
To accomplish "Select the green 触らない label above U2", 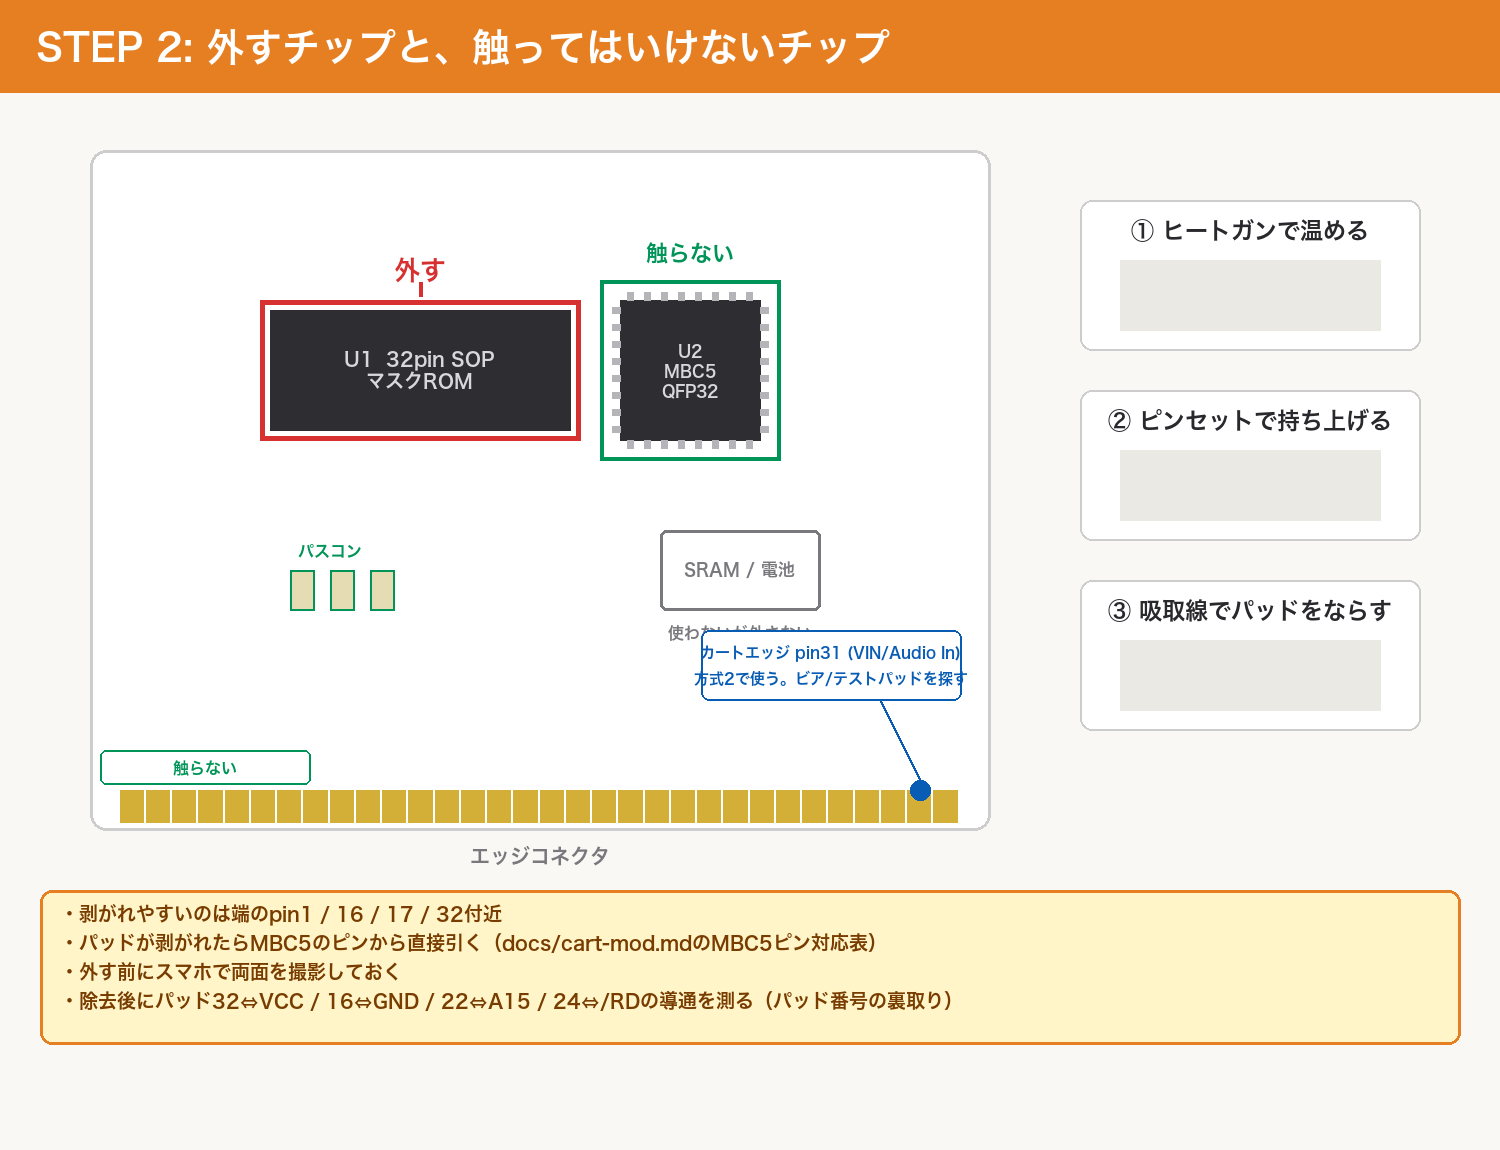I will (x=690, y=253).
